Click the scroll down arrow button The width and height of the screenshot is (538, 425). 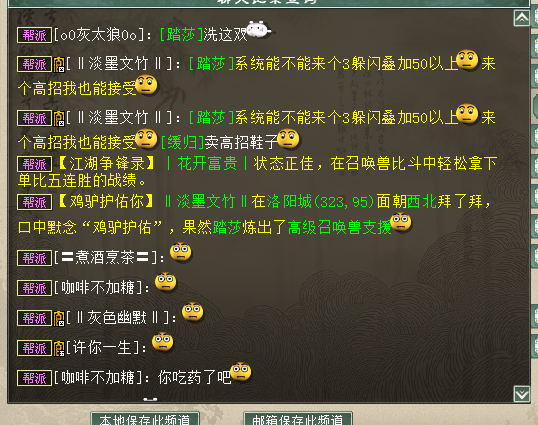(x=522, y=394)
